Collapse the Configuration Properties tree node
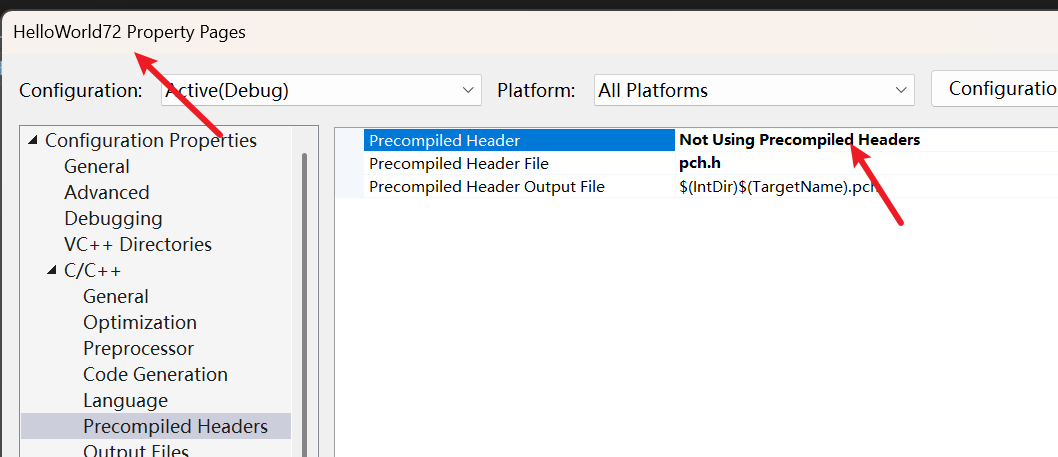This screenshot has height=457, width=1058. (35, 141)
